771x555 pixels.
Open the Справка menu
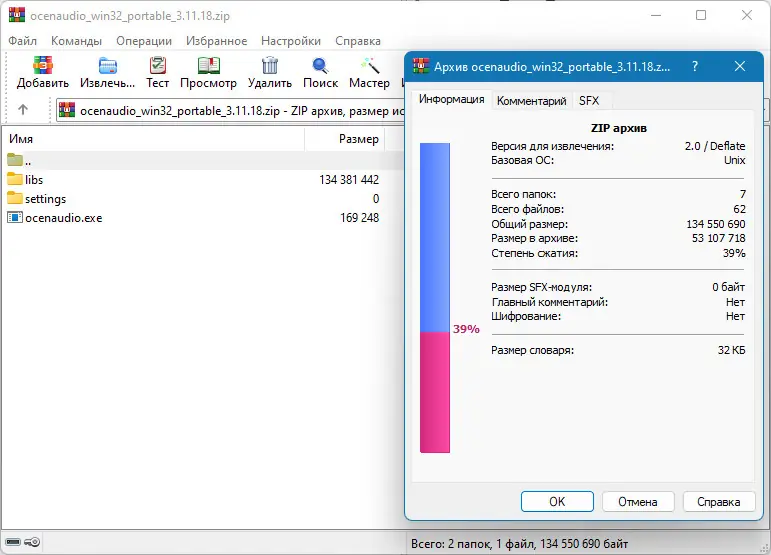click(x=358, y=41)
